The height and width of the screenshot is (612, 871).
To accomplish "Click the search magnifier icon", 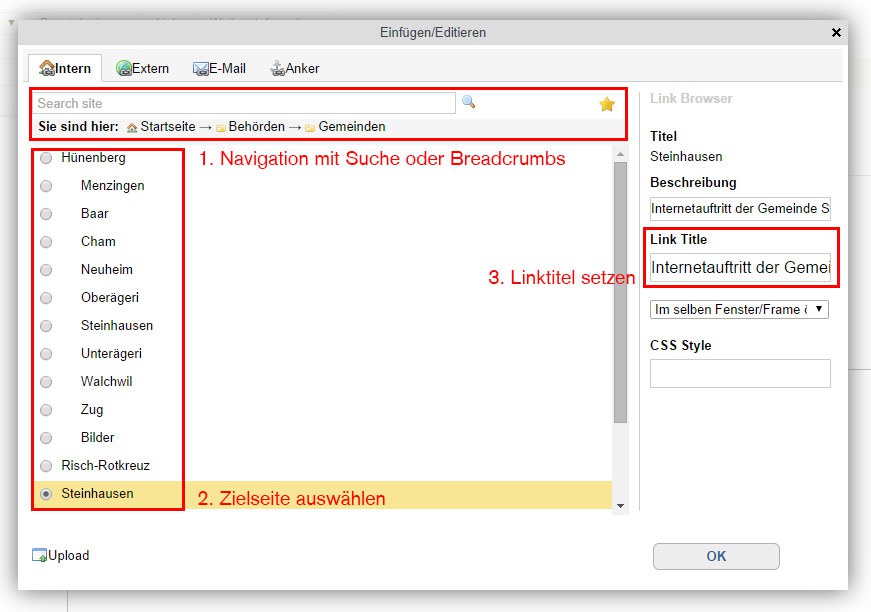I will (466, 102).
